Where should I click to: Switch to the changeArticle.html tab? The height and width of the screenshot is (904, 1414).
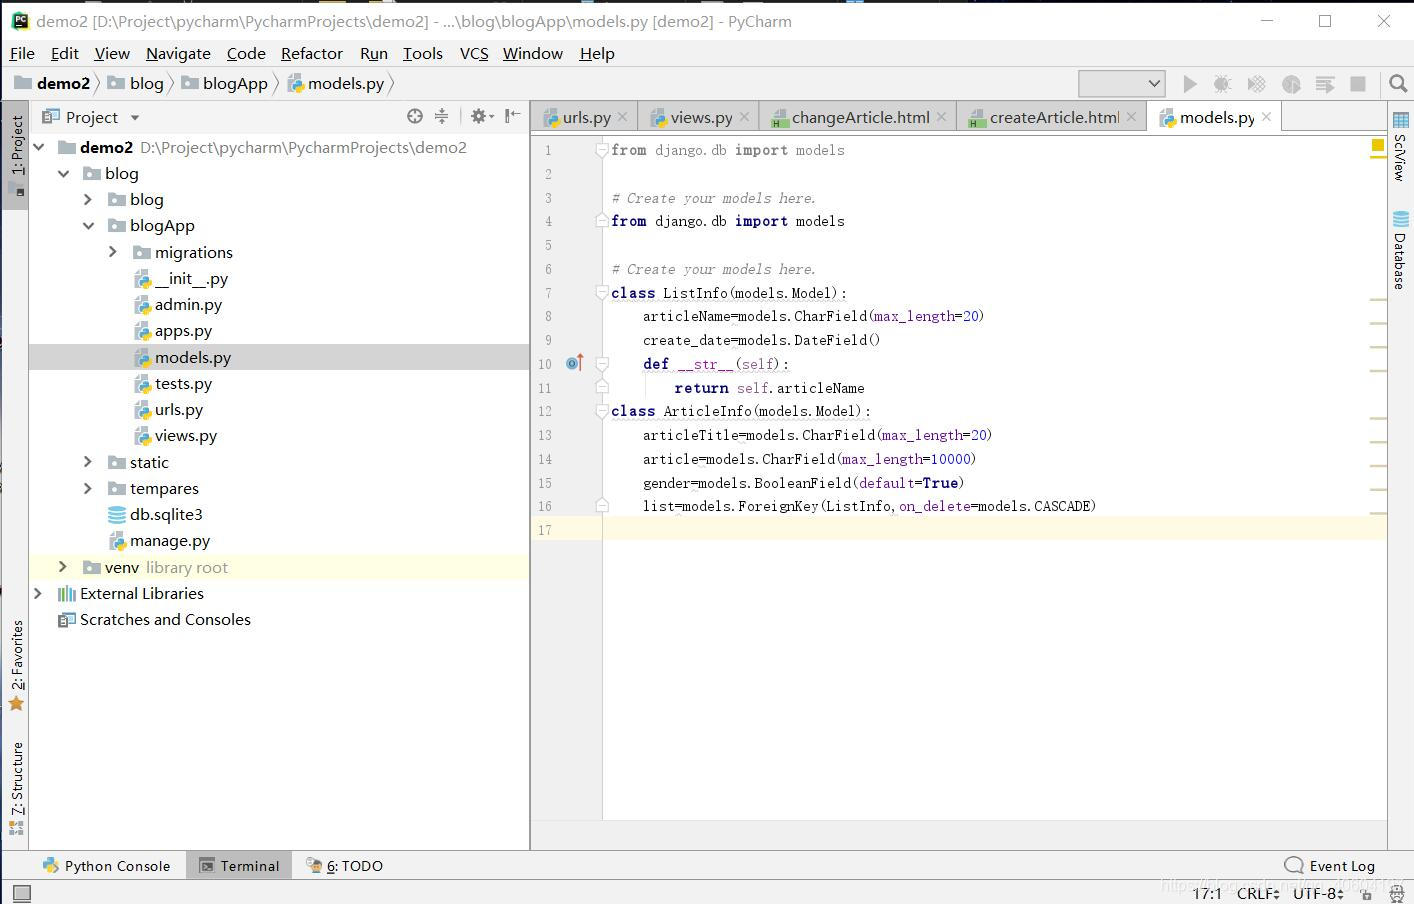click(x=860, y=117)
